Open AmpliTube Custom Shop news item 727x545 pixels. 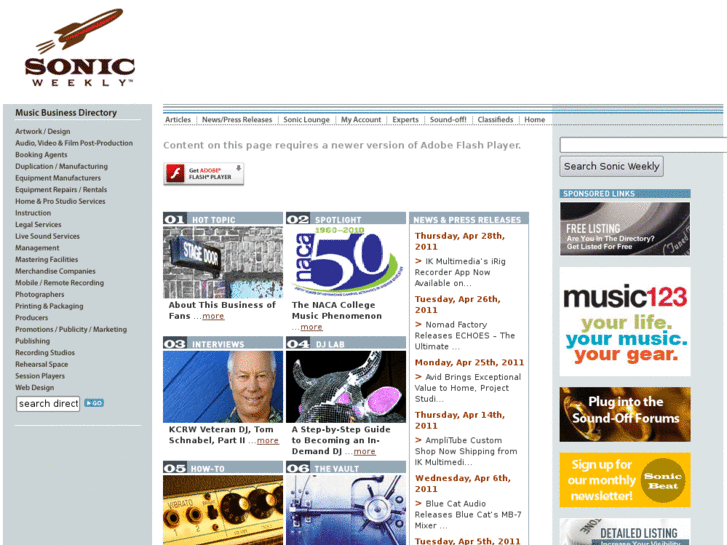pyautogui.click(x=466, y=451)
